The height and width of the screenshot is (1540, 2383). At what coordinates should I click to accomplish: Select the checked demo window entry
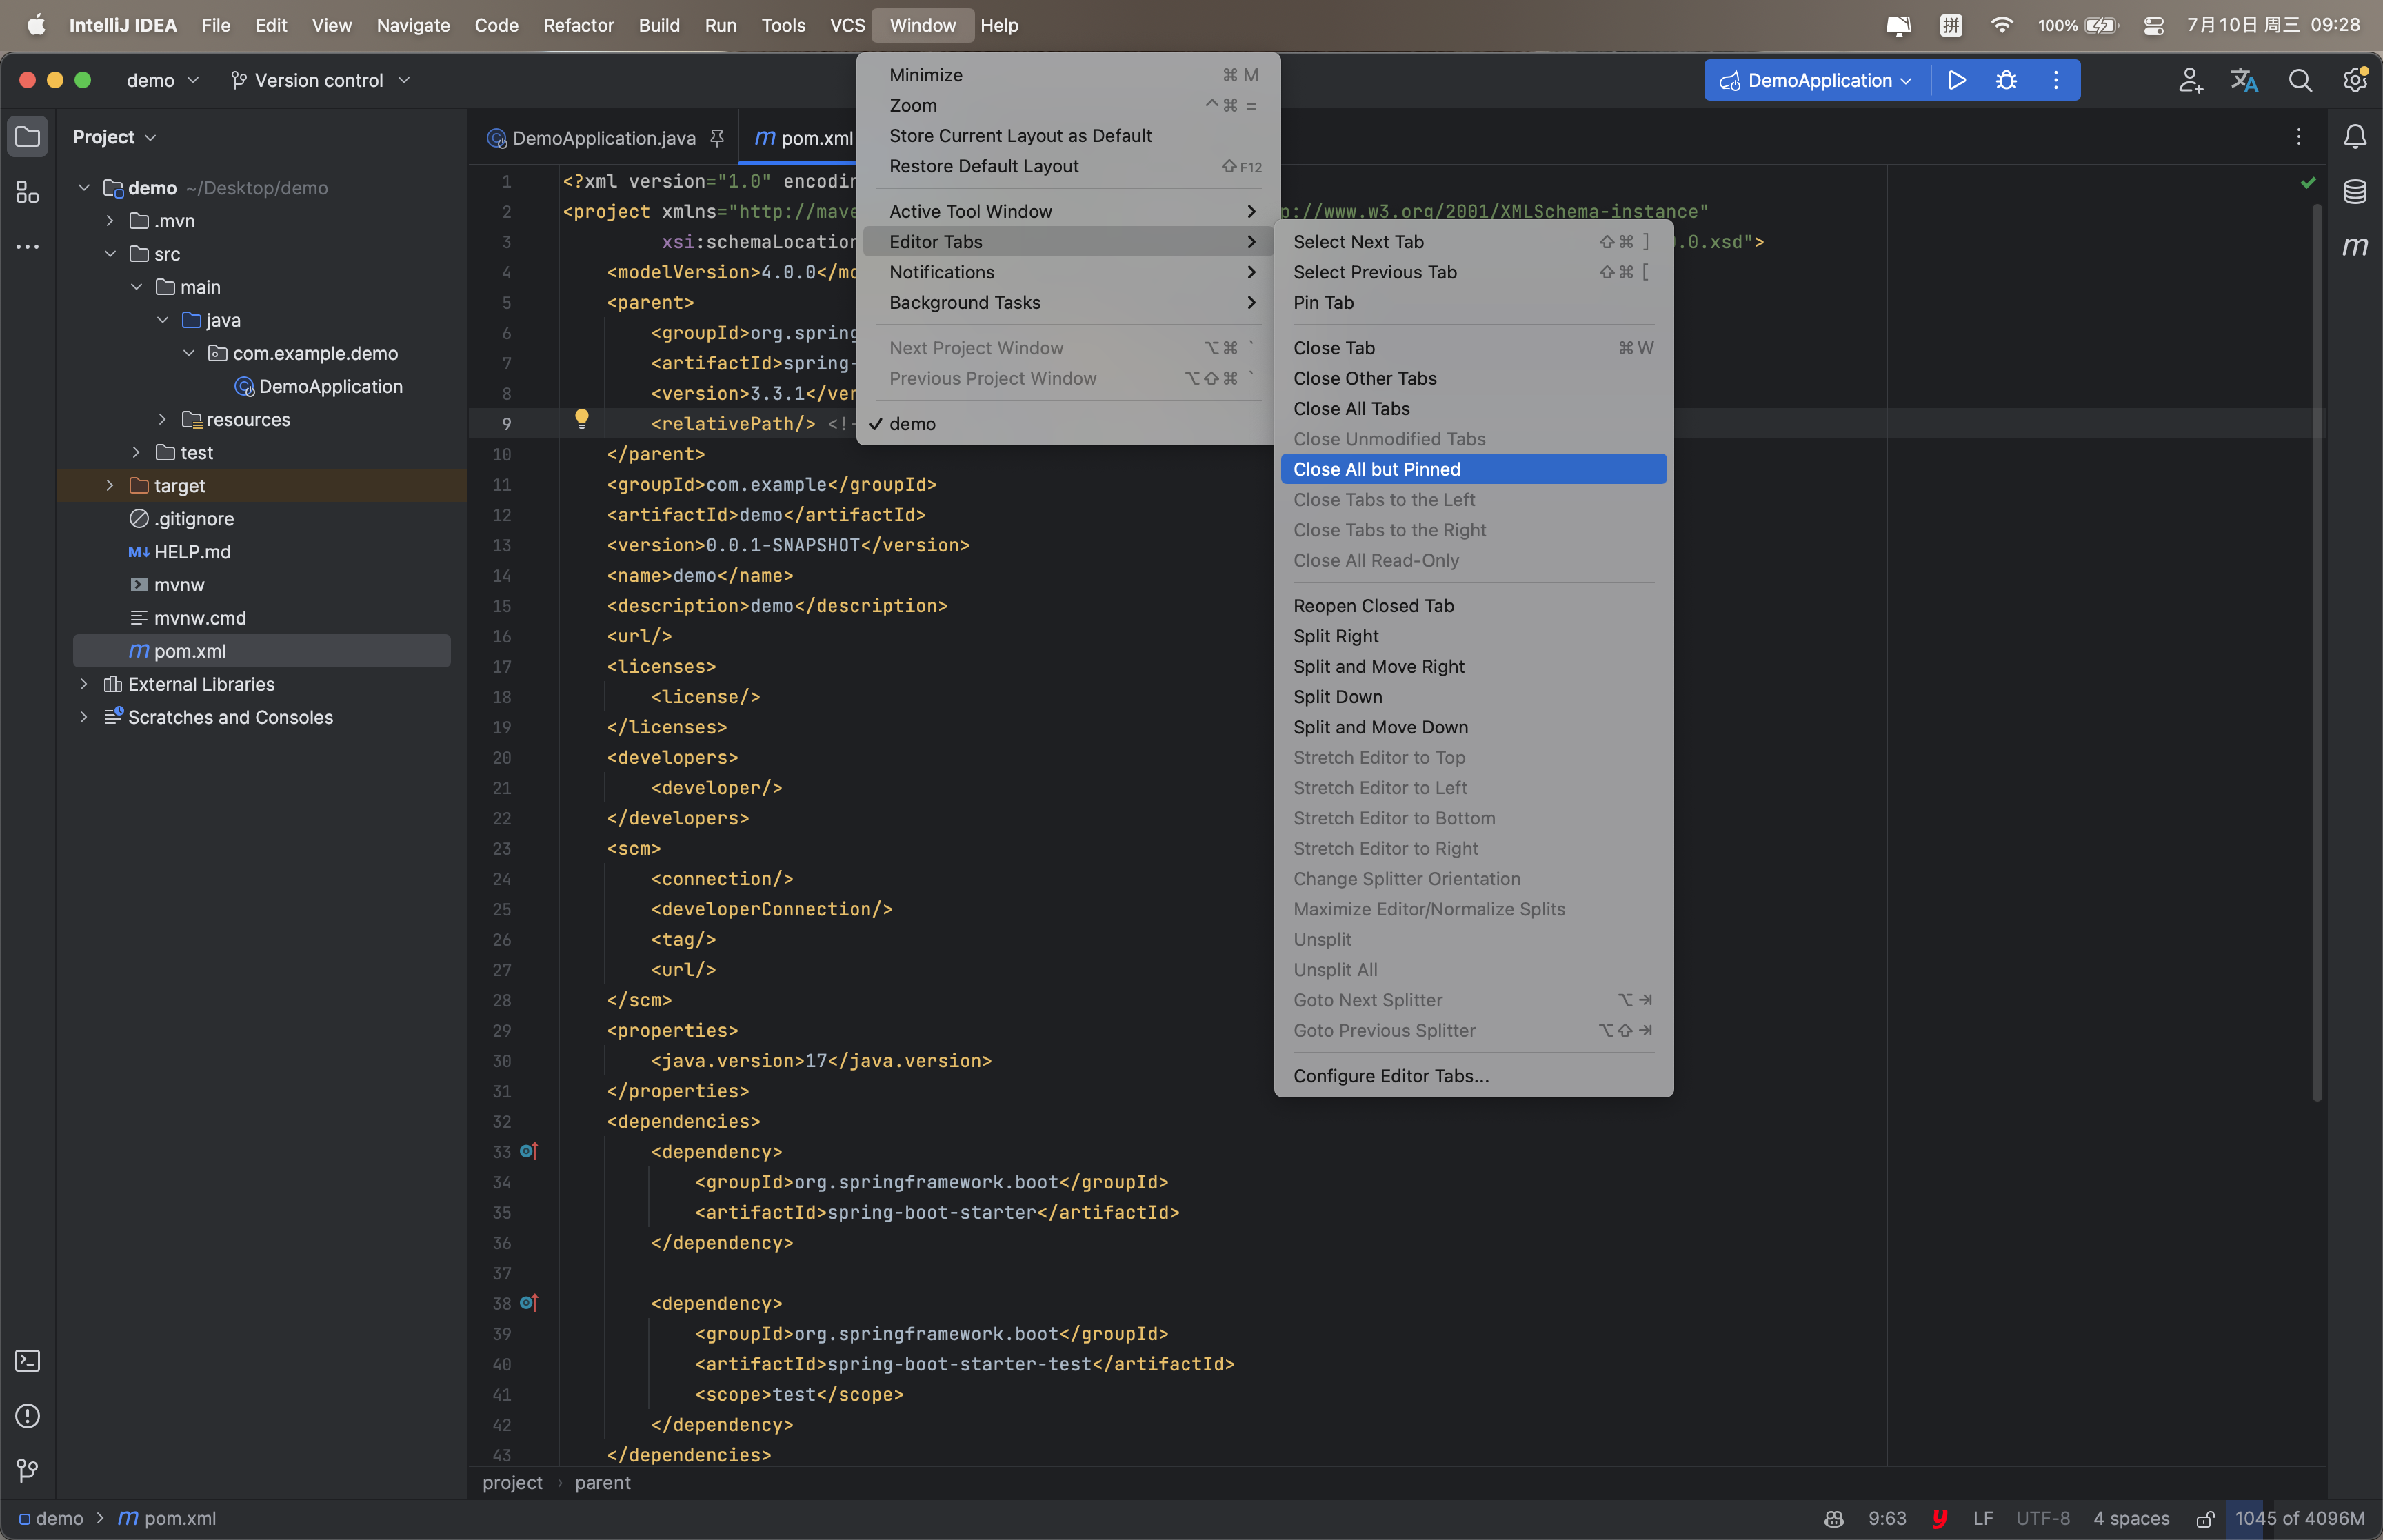pos(912,424)
